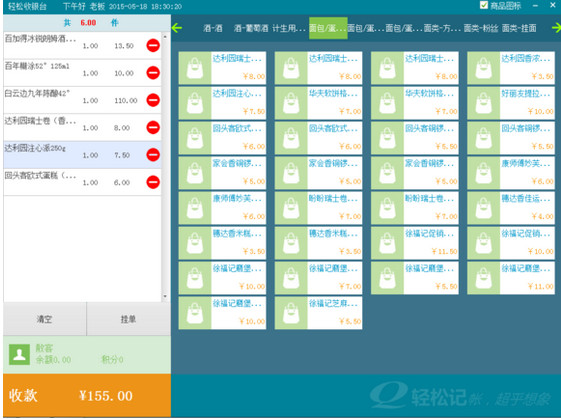Select cart row 达利园注心派250g

(82, 155)
